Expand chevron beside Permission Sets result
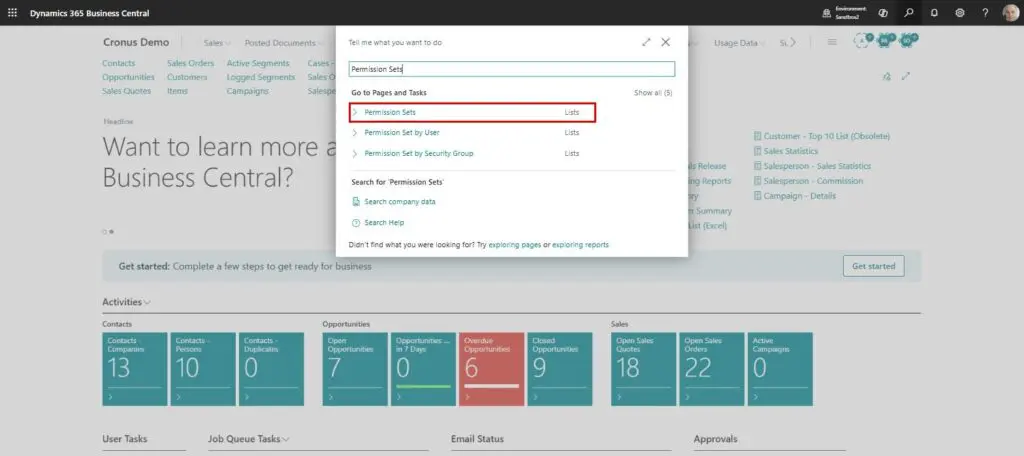 pyautogui.click(x=355, y=112)
